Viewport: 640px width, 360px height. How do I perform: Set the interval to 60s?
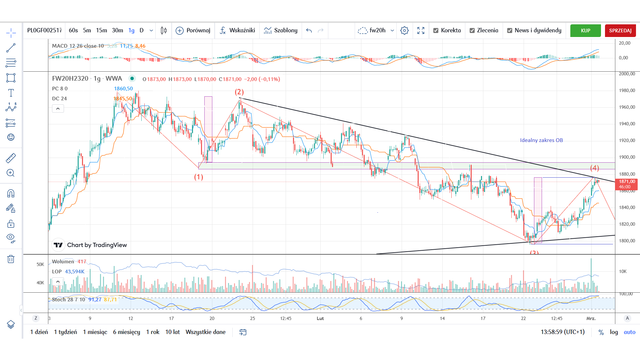[73, 31]
